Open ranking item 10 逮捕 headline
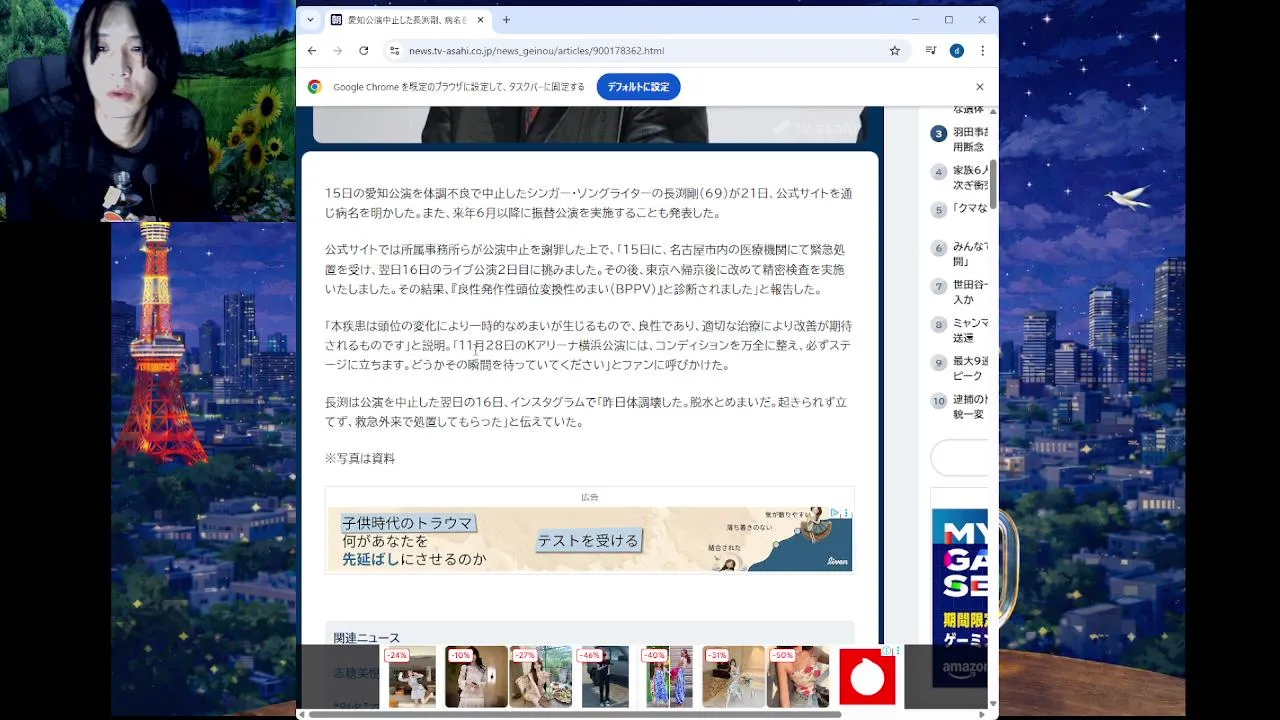1280x720 pixels. point(970,407)
